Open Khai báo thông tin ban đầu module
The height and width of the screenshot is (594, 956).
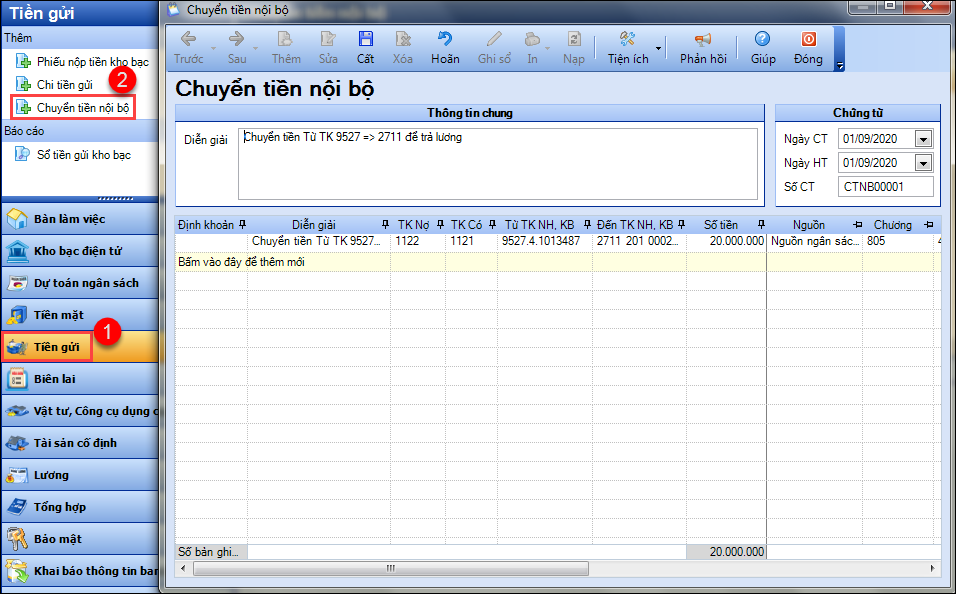(80, 571)
